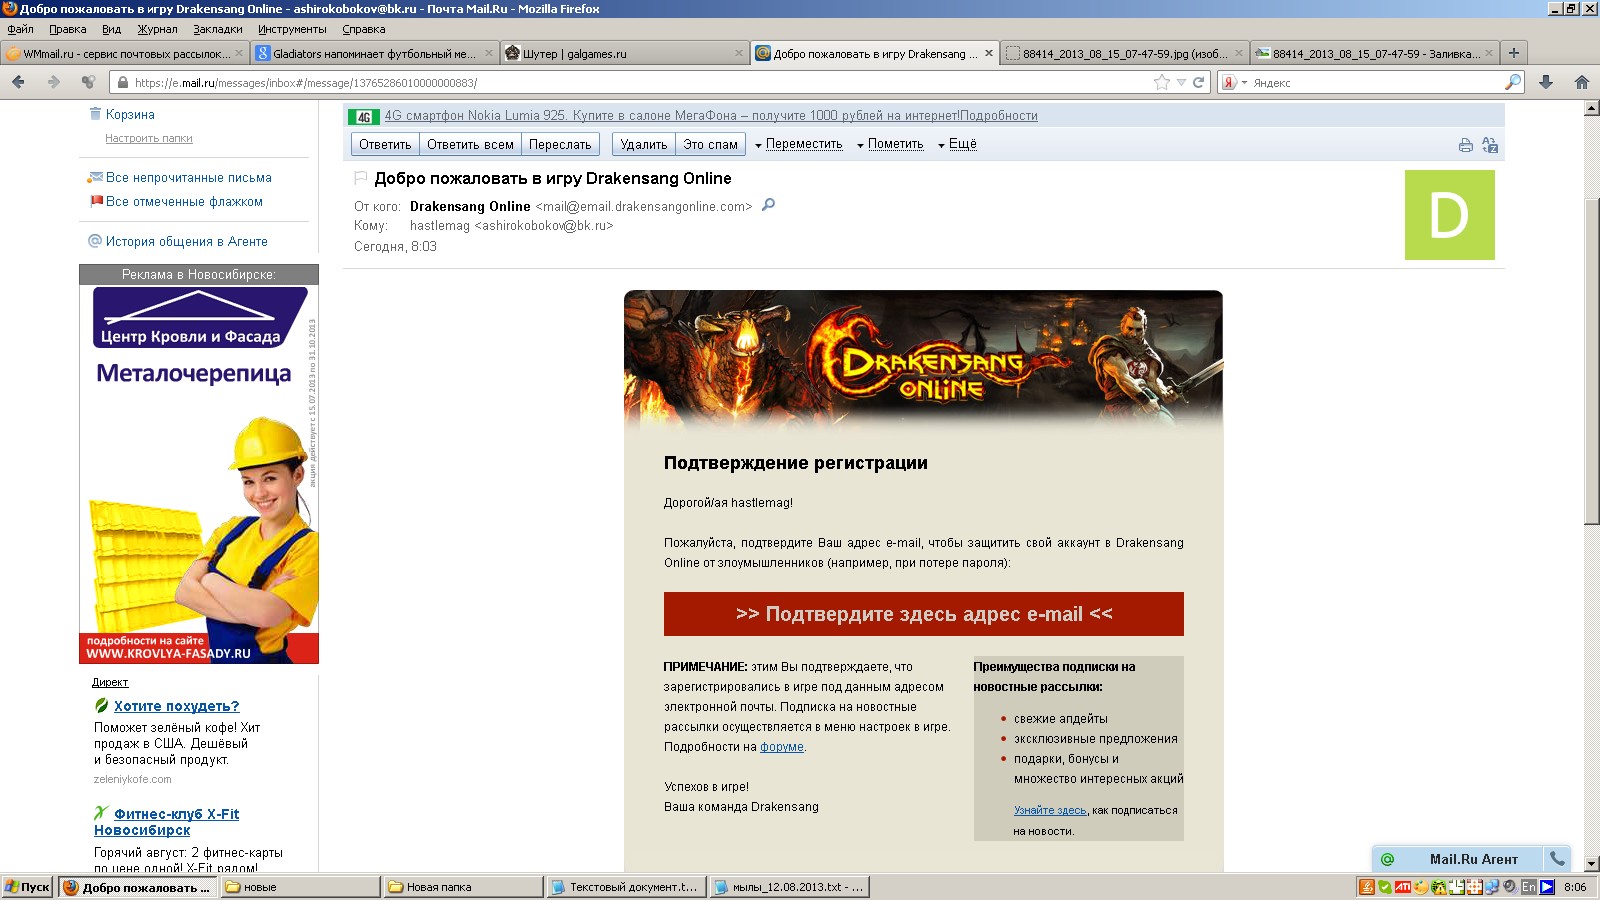Image resolution: width=1600 pixels, height=900 pixels.
Task: Click the address bar URL field
Action: pos(640,83)
